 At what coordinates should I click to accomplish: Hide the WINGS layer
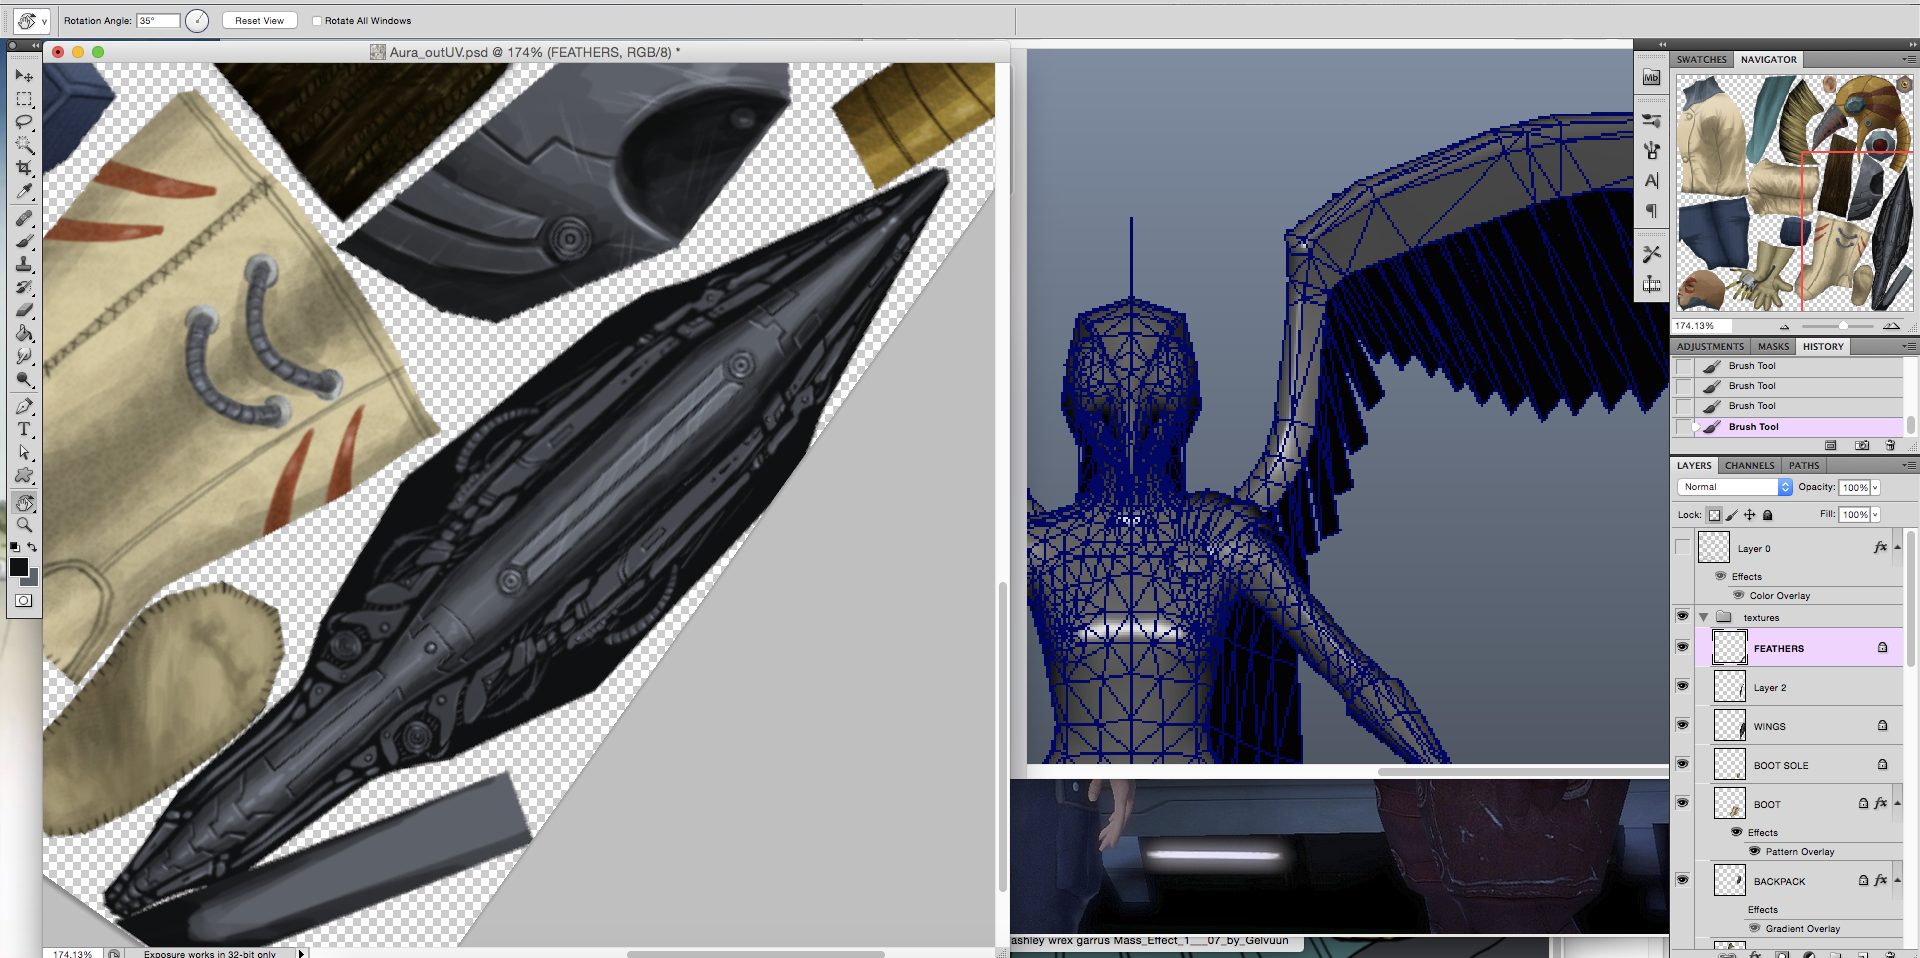click(1683, 726)
